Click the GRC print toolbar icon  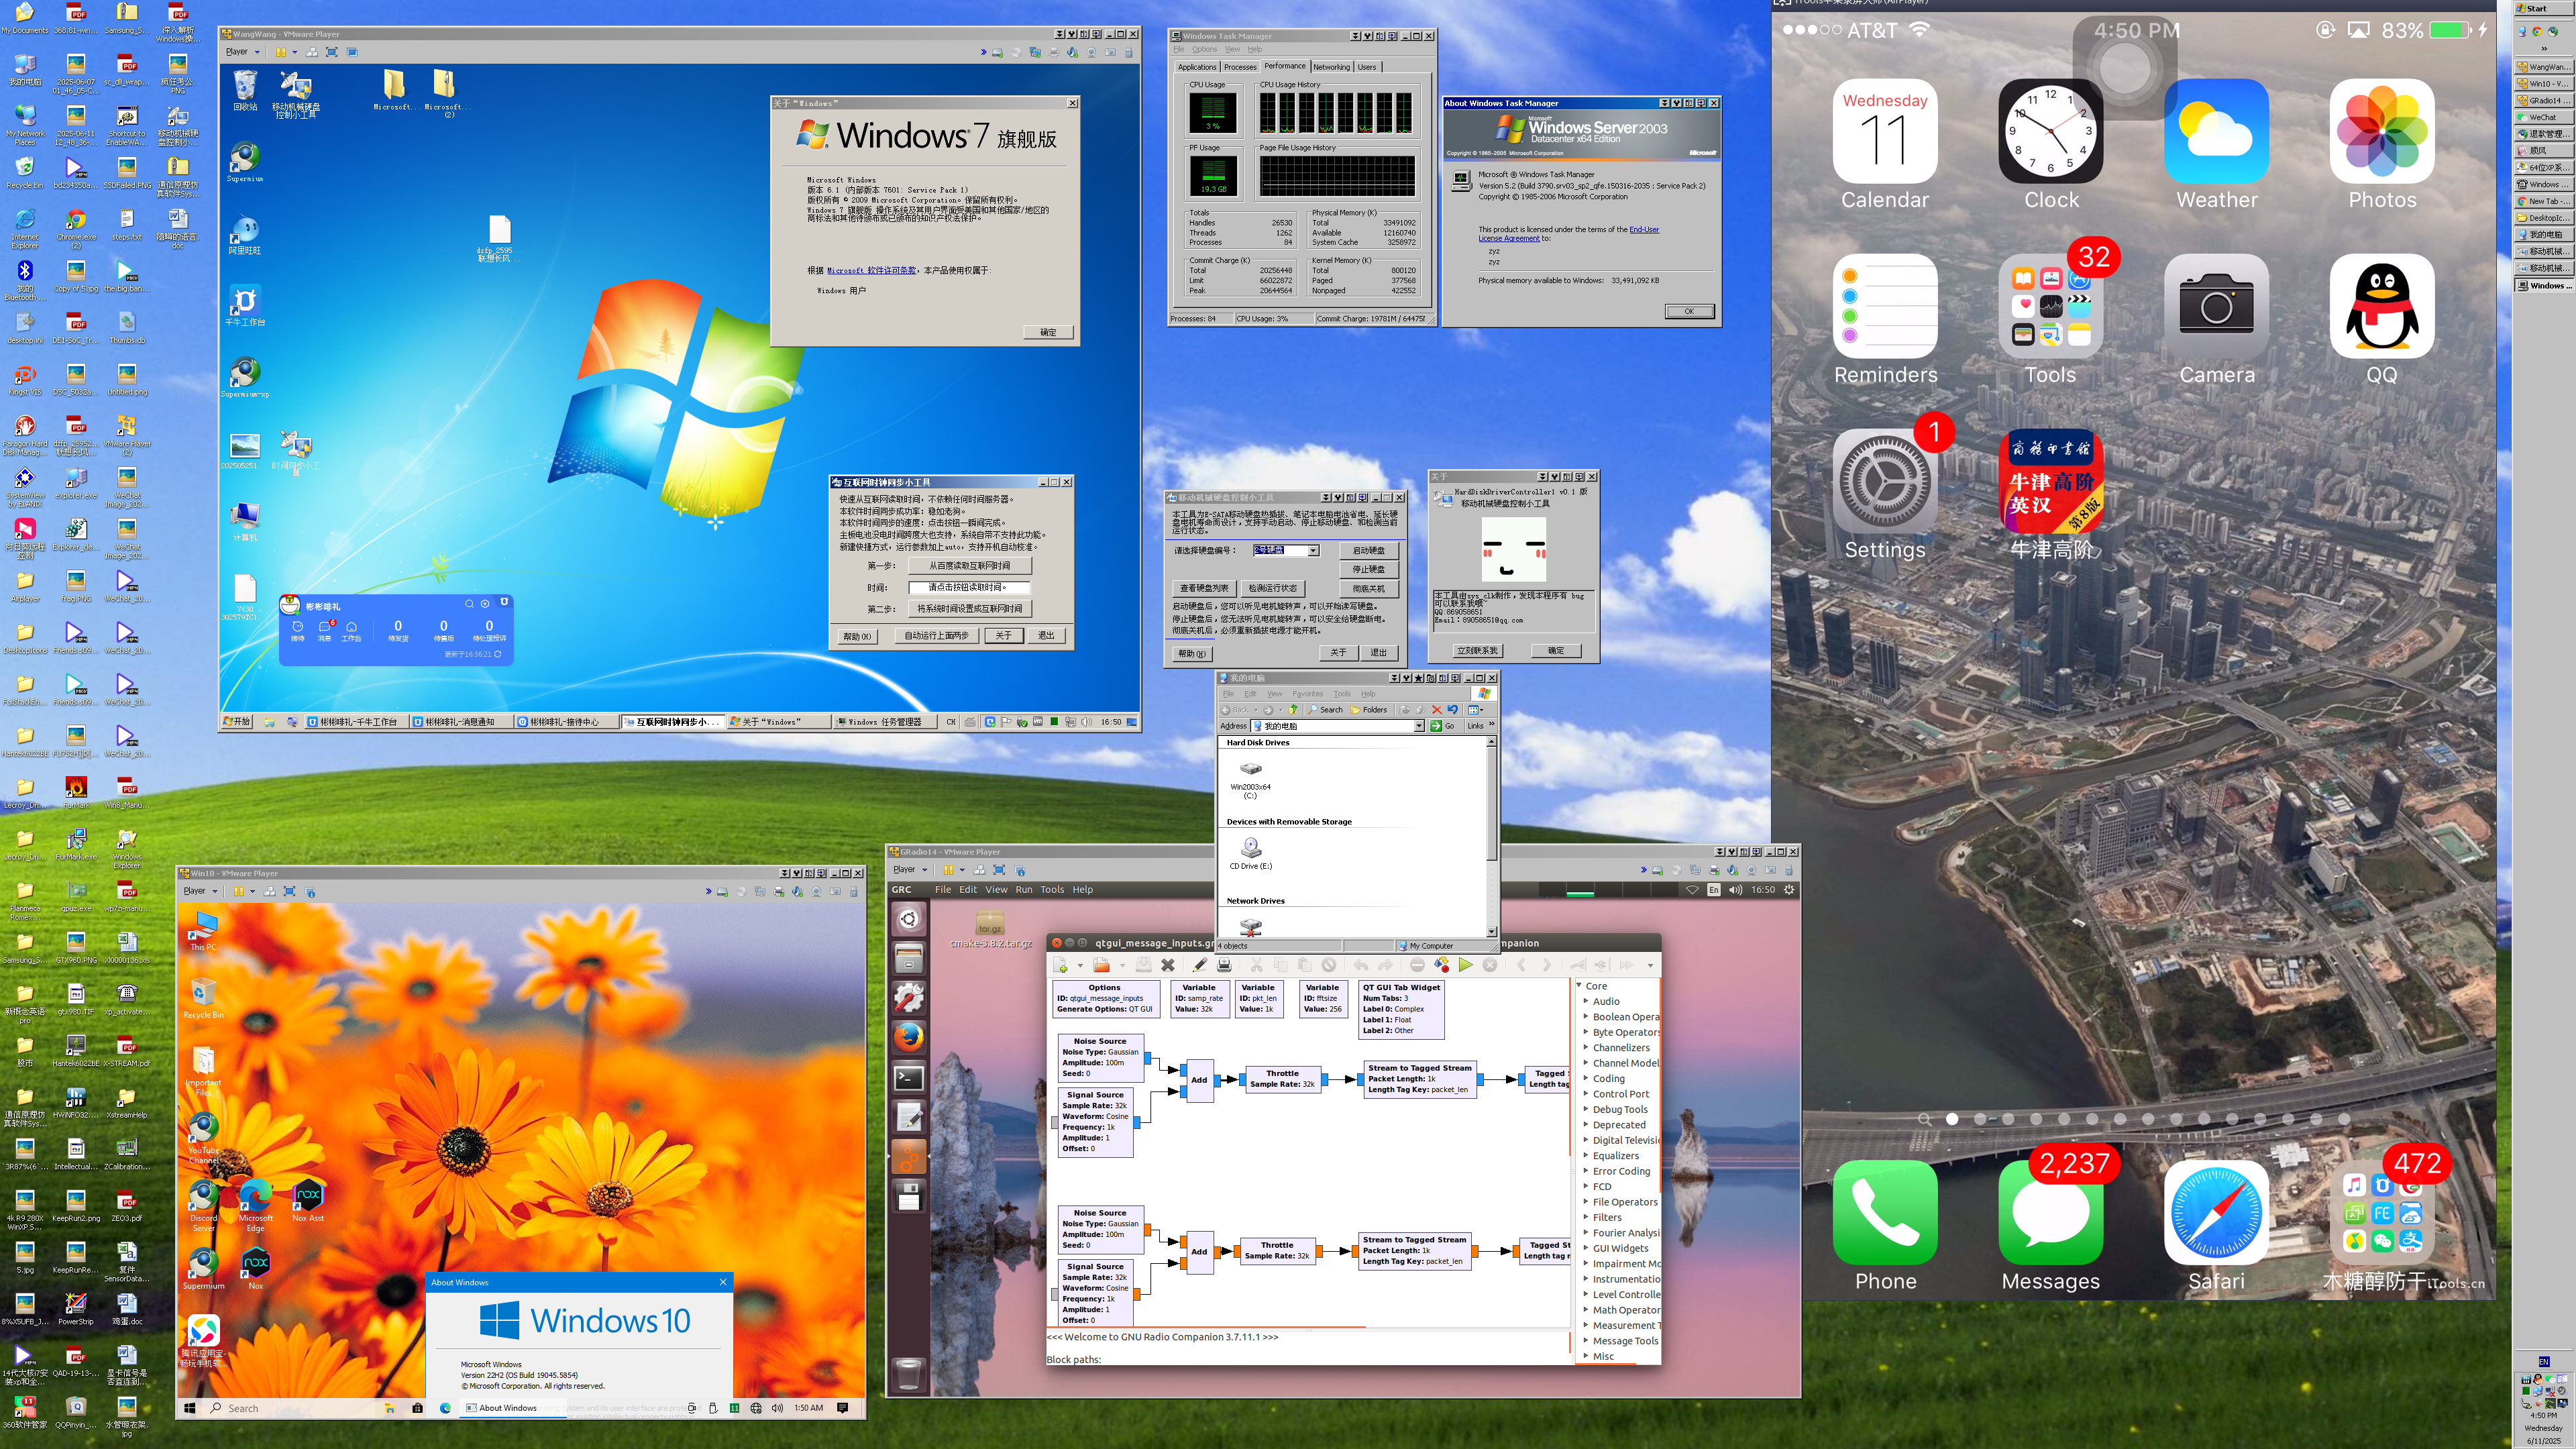[x=1223, y=965]
